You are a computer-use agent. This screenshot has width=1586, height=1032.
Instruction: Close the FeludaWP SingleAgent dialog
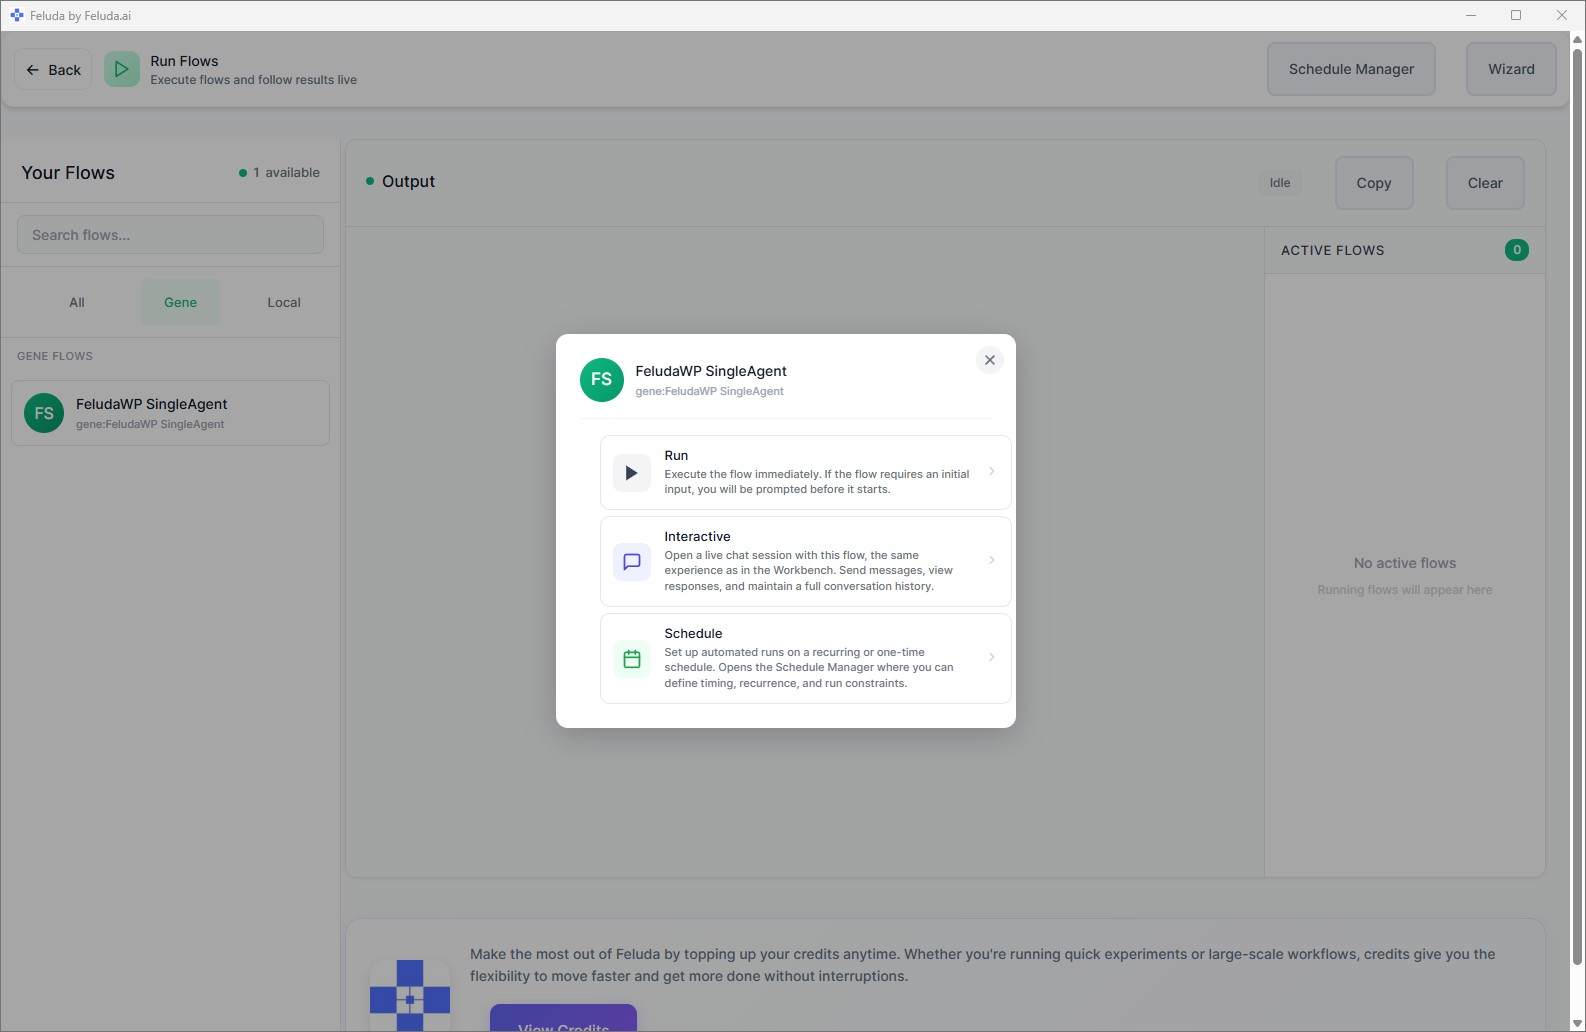989,360
